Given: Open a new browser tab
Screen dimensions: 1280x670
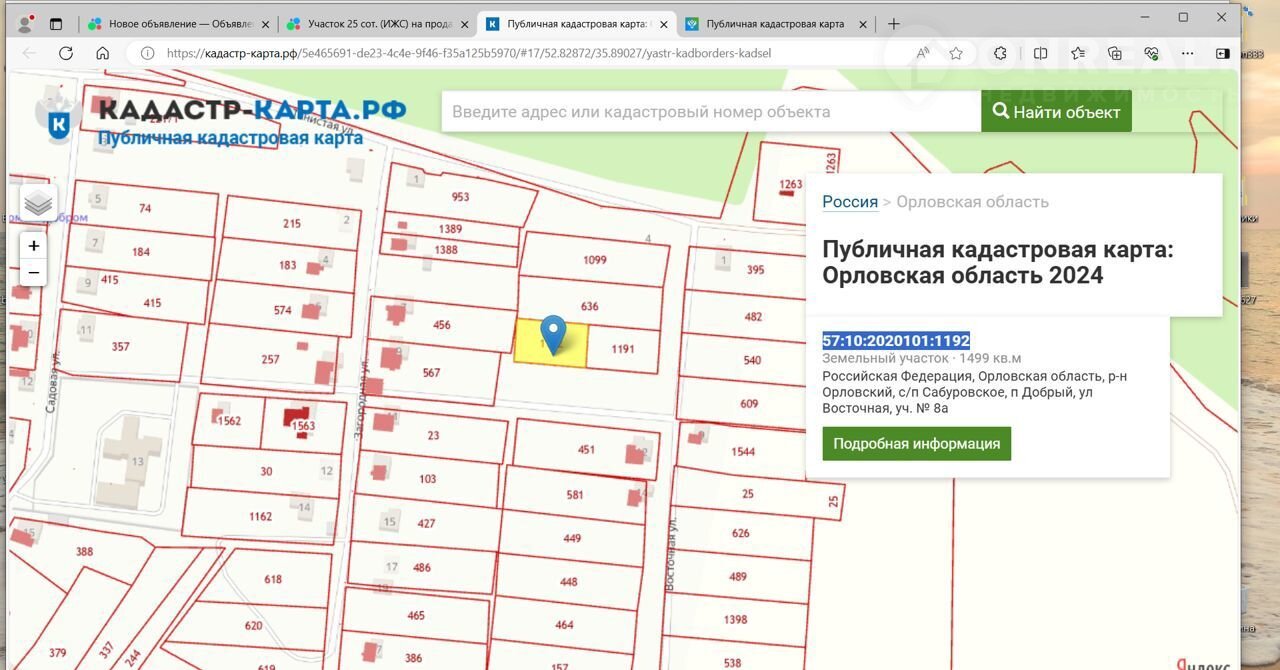Looking at the screenshot, I should (x=893, y=24).
